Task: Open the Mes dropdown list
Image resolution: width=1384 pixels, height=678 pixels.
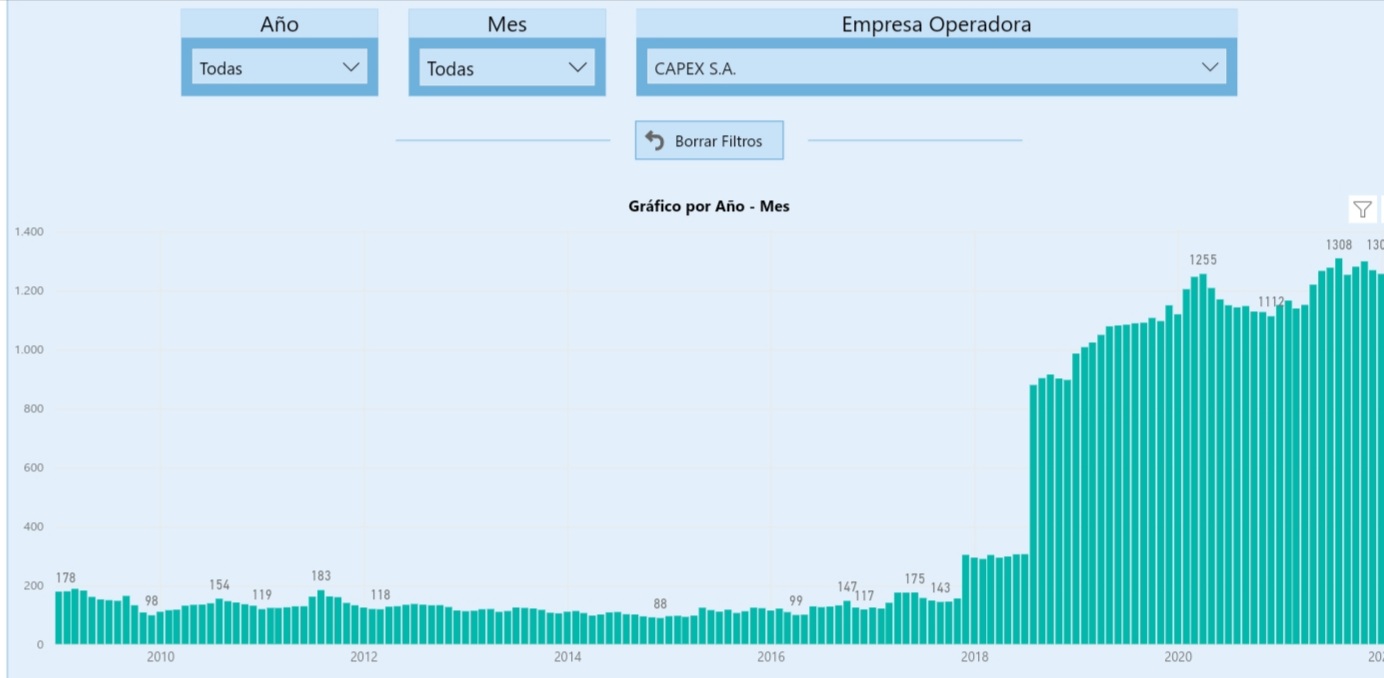Action: pyautogui.click(x=507, y=67)
